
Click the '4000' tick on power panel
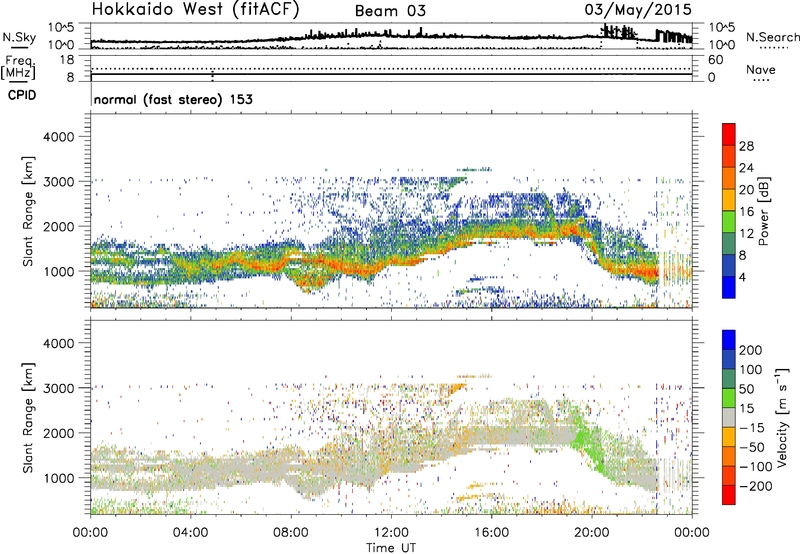click(x=59, y=137)
